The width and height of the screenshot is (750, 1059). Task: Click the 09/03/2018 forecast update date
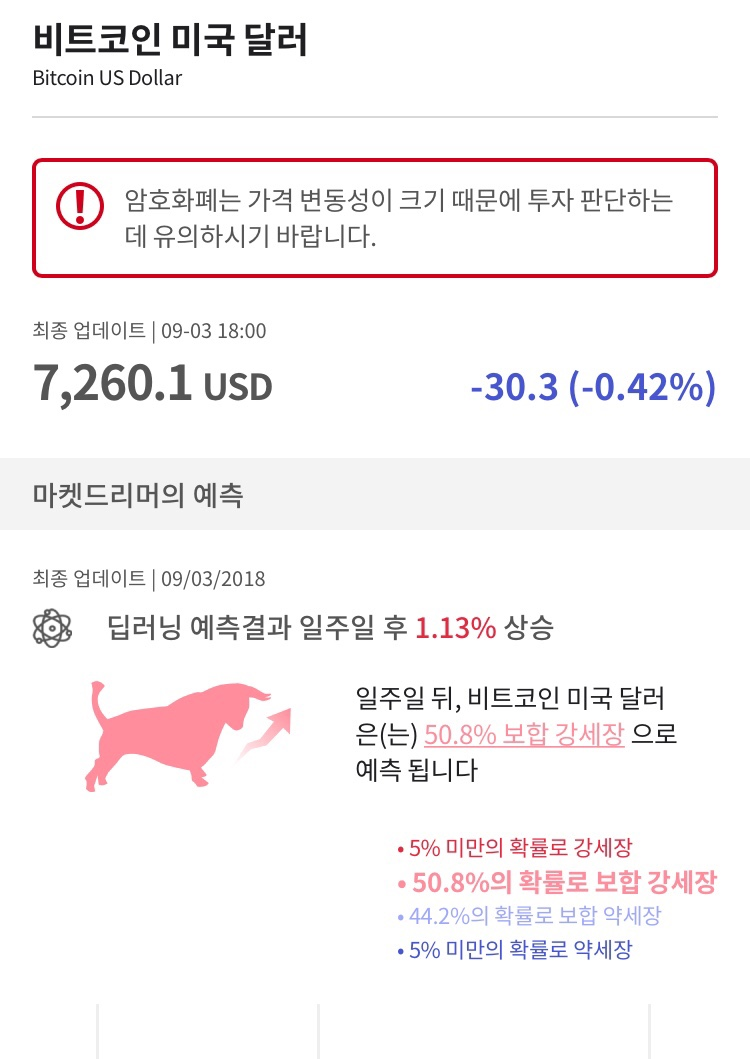coord(213,579)
